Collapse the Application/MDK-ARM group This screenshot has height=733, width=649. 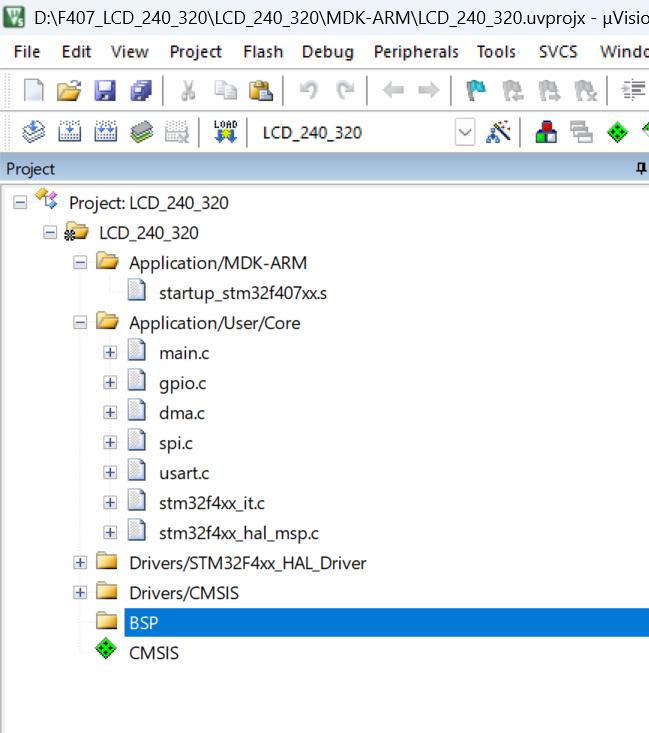(80, 263)
